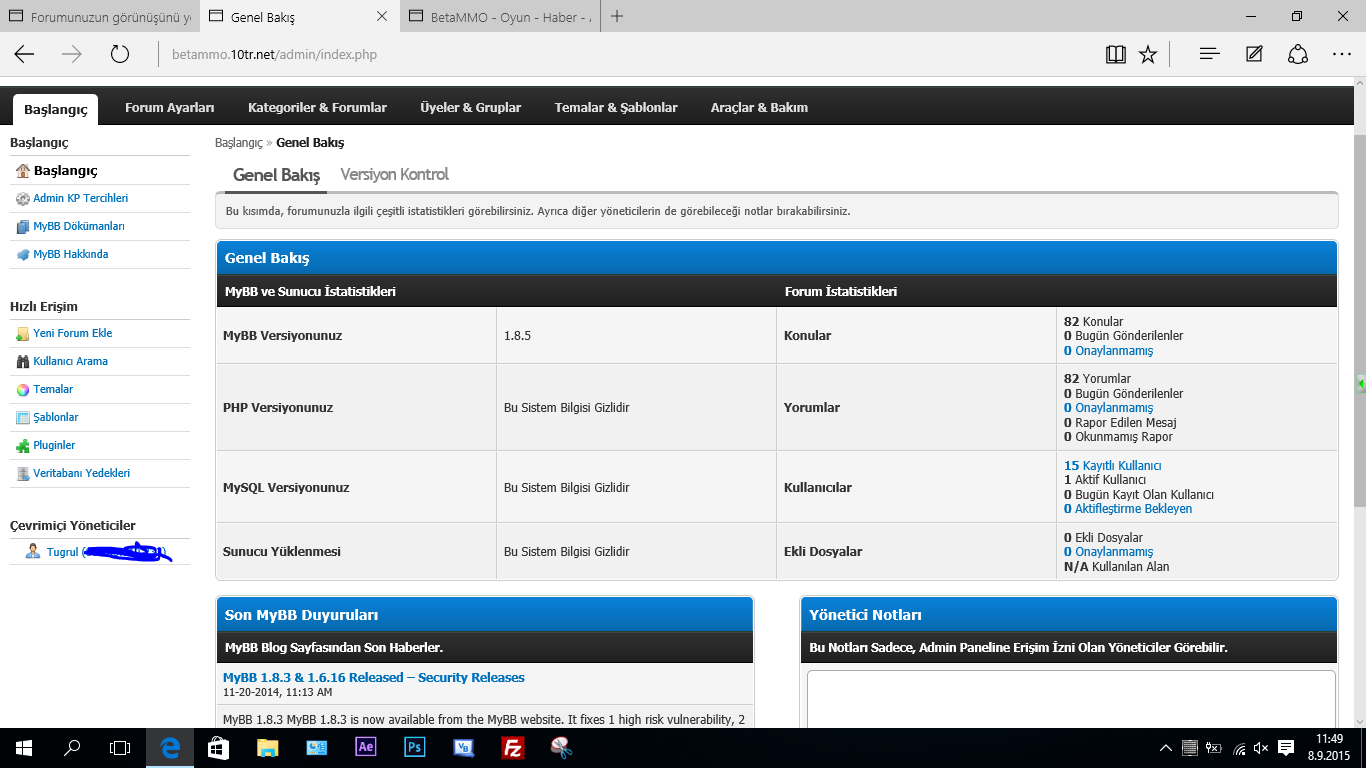The width and height of the screenshot is (1366, 768).
Task: Open the 0 Aktifleştirme Bekleyen link
Action: tap(1128, 509)
